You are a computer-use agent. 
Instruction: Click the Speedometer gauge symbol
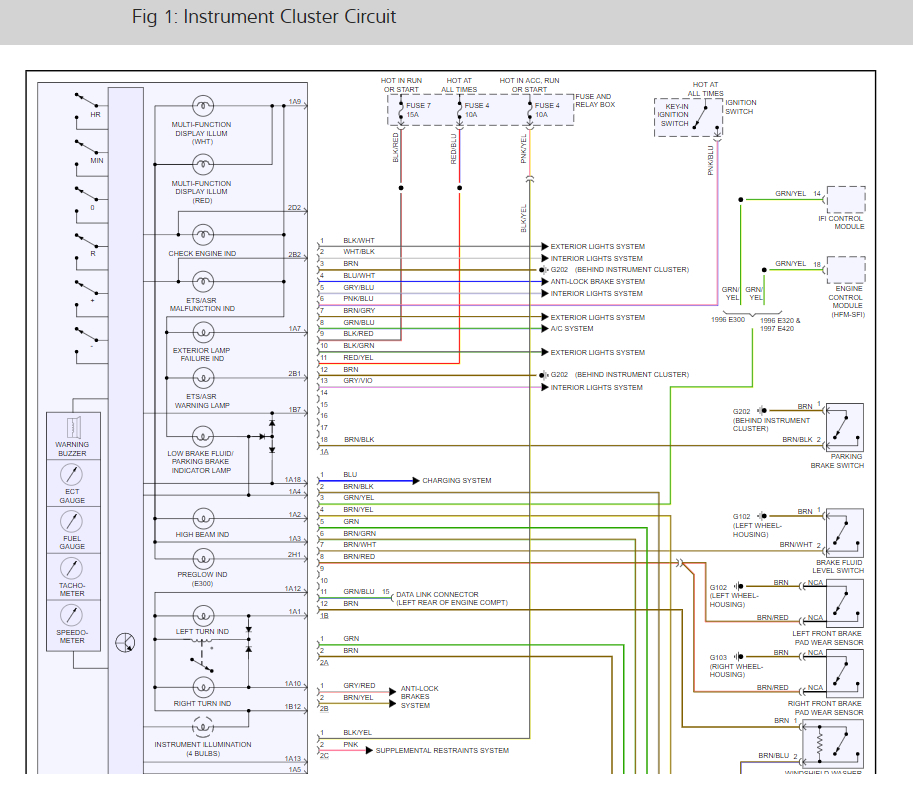pyautogui.click(x=72, y=615)
